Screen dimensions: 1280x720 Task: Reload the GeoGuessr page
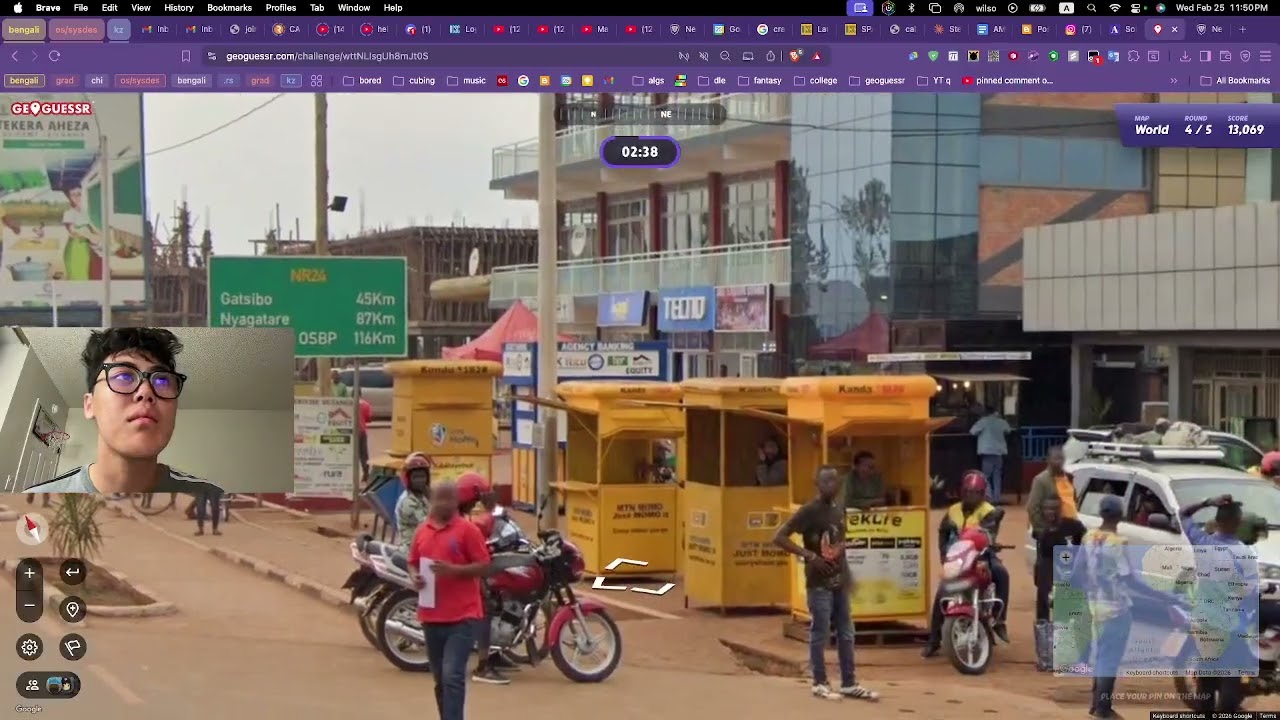(54, 56)
